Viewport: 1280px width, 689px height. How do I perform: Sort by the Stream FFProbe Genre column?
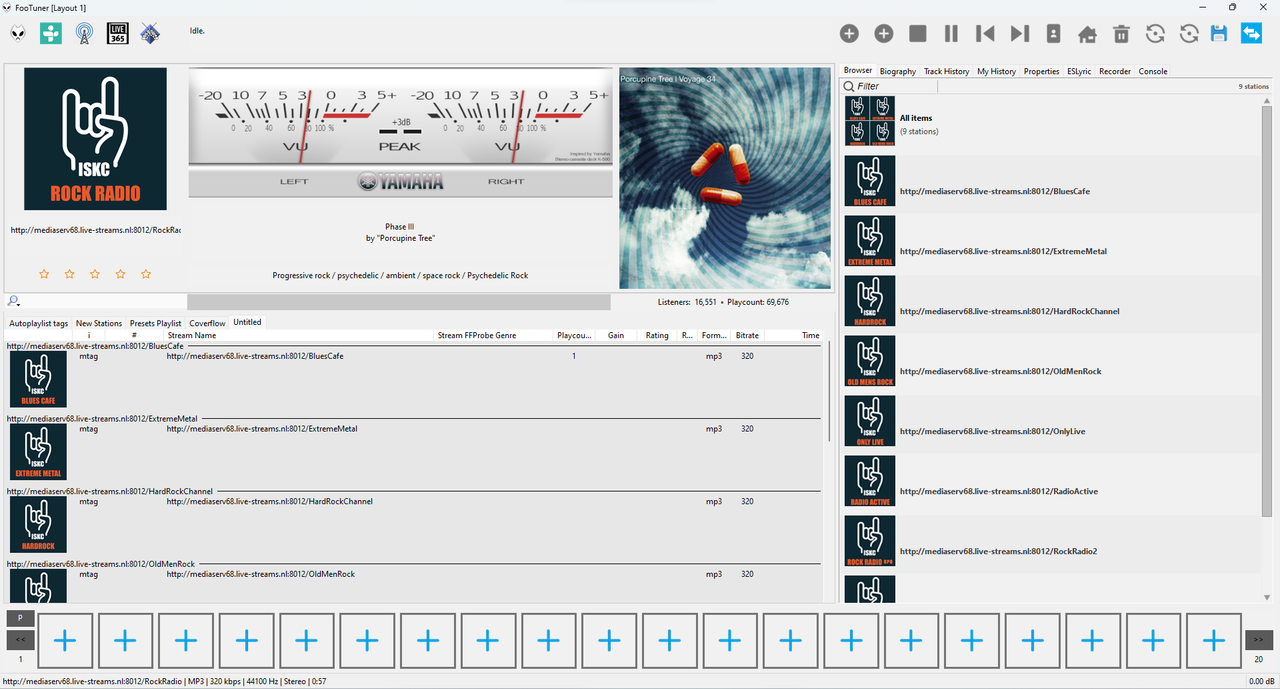494,336
